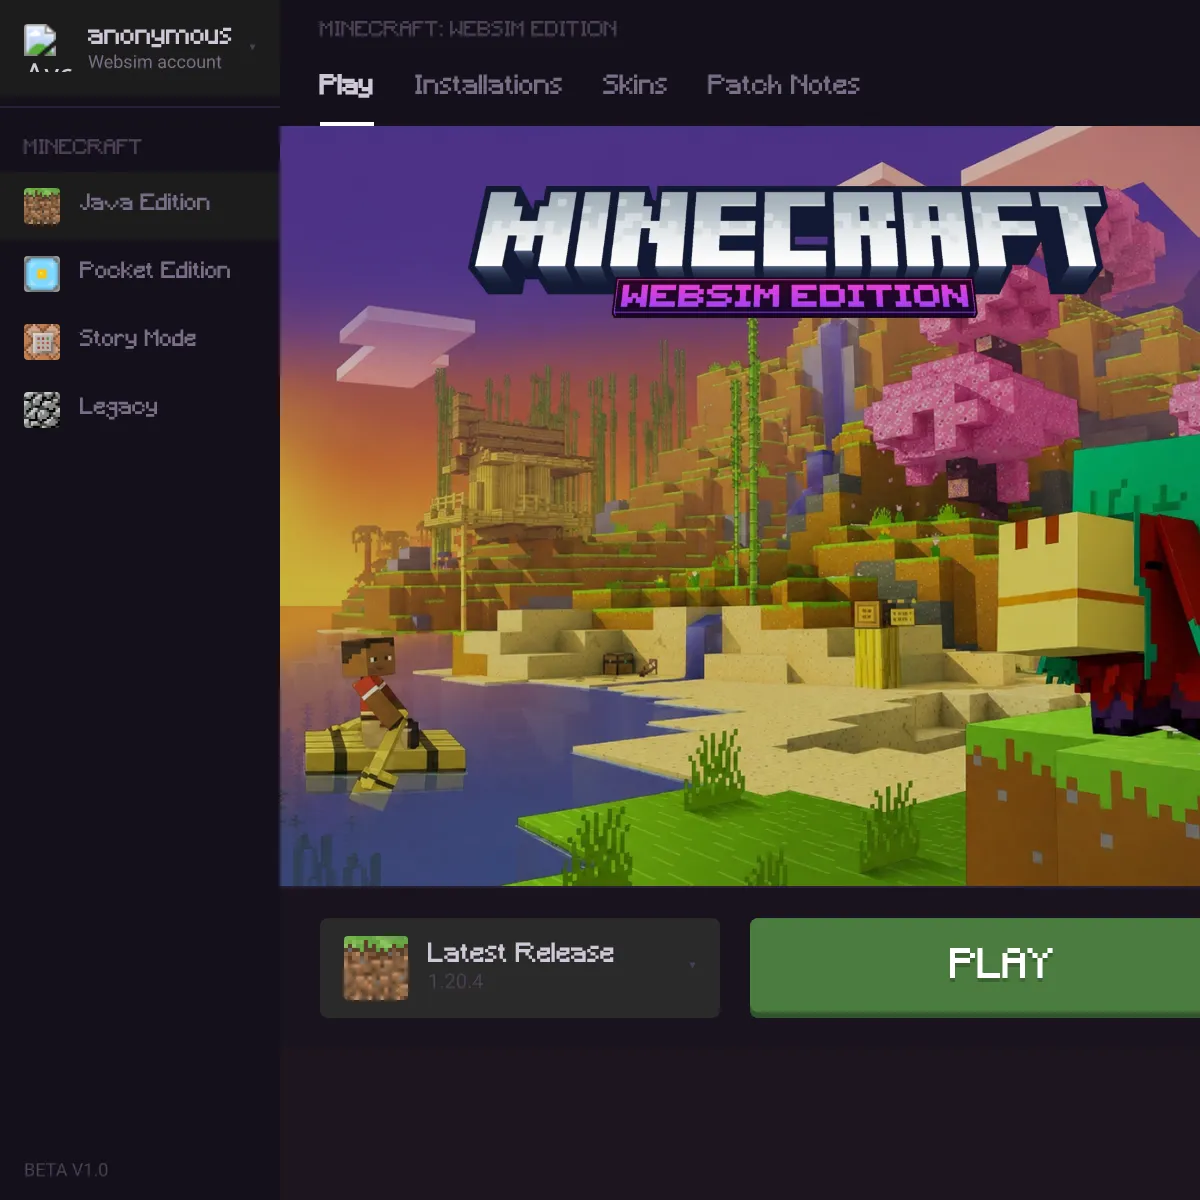The height and width of the screenshot is (1200, 1200).
Task: Click the MINECRAFT: WEBSIM EDITION header text
Action: click(x=468, y=29)
